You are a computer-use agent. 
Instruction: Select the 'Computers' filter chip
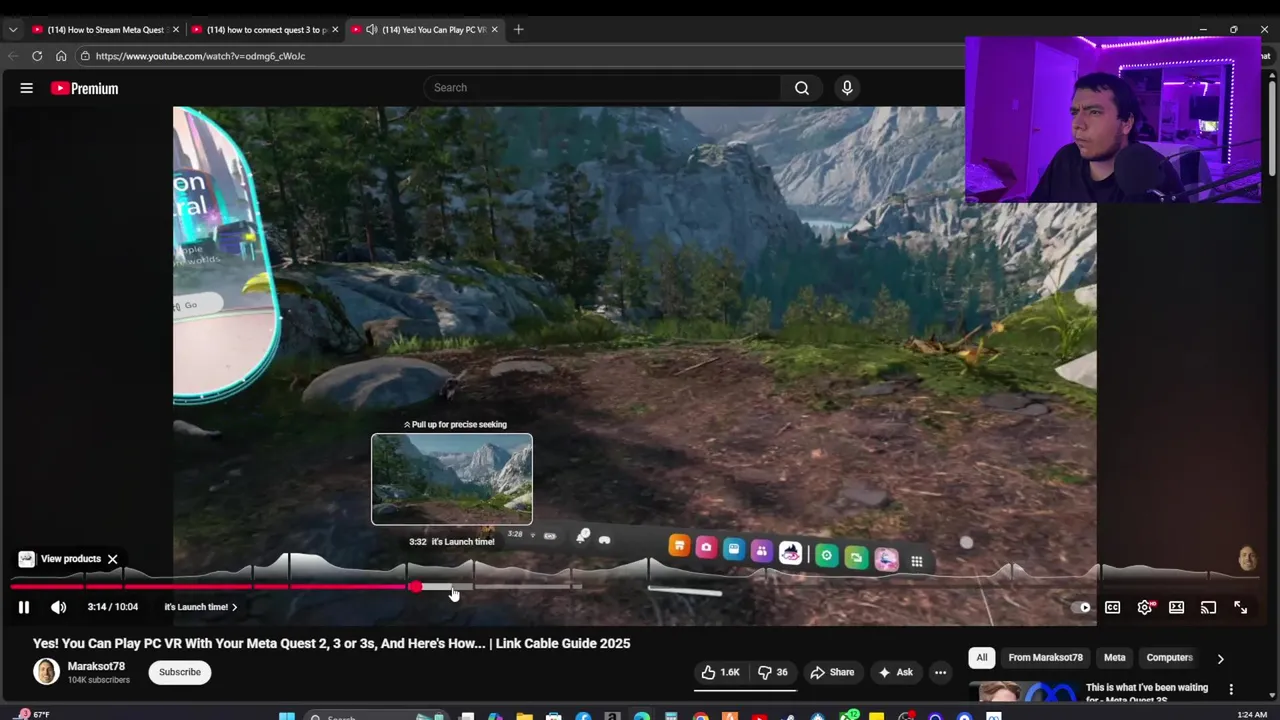coord(1169,658)
